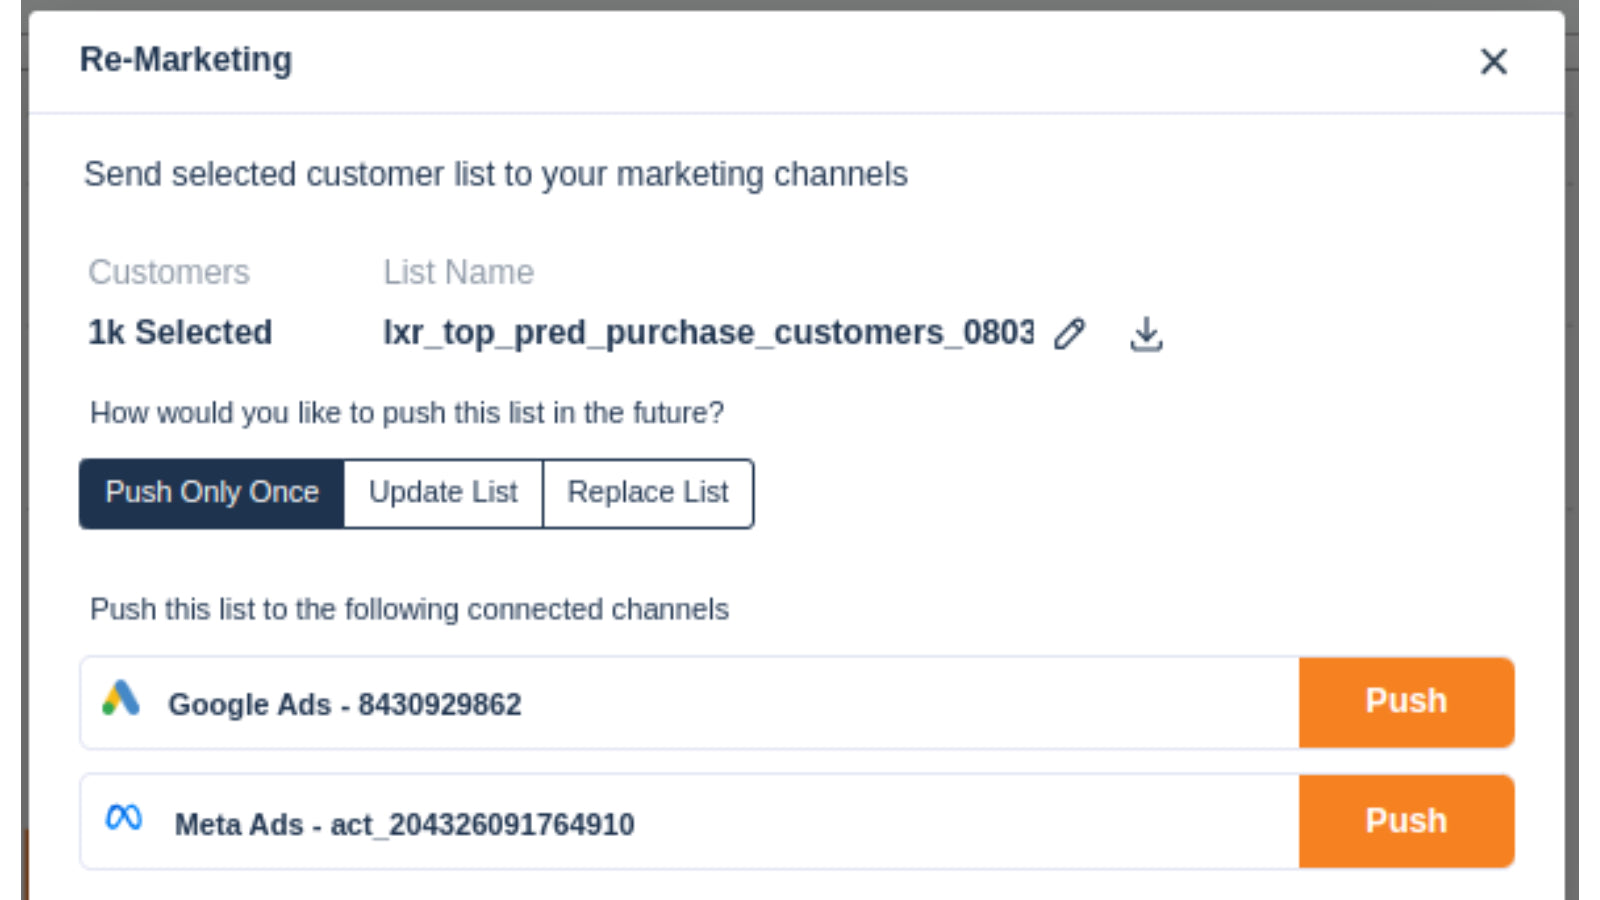Image resolution: width=1600 pixels, height=900 pixels.
Task: Select the Update List segment
Action: click(x=443, y=492)
